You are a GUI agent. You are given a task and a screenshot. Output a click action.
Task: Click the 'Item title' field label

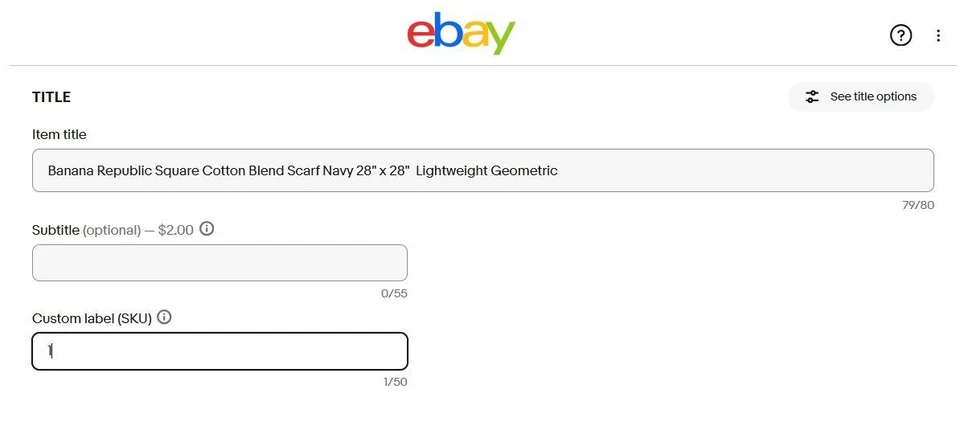tap(59, 135)
